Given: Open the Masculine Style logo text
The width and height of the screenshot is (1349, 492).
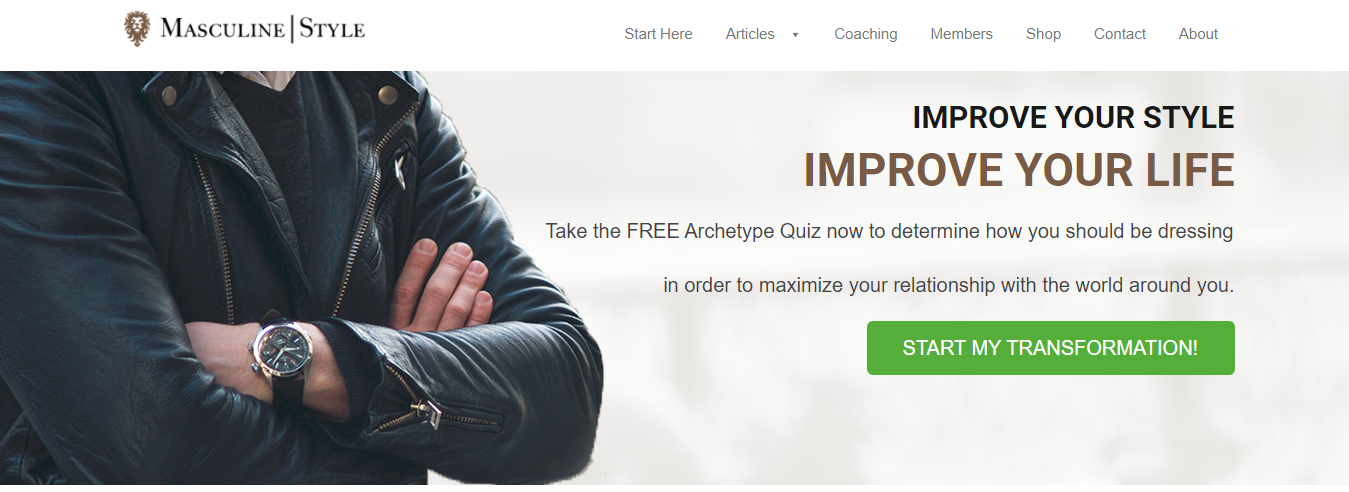Looking at the screenshot, I should [263, 29].
